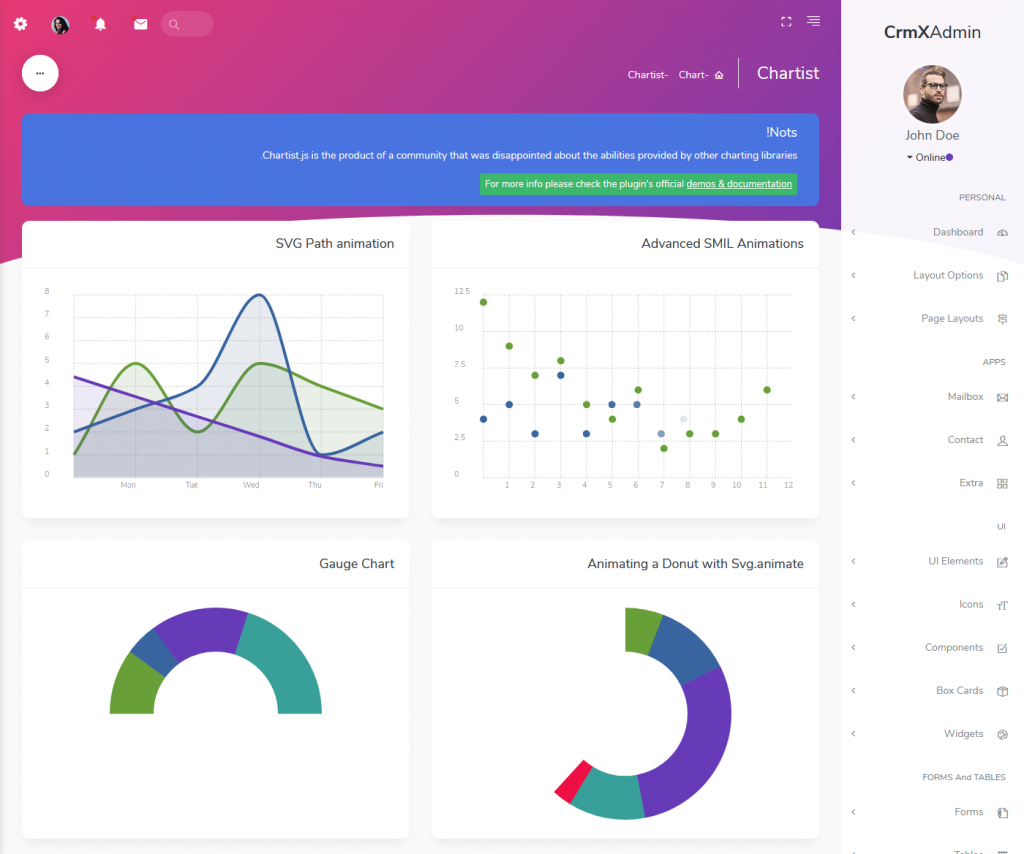1024x854 pixels.
Task: Click the red slice of donut chart
Action: pyautogui.click(x=572, y=781)
